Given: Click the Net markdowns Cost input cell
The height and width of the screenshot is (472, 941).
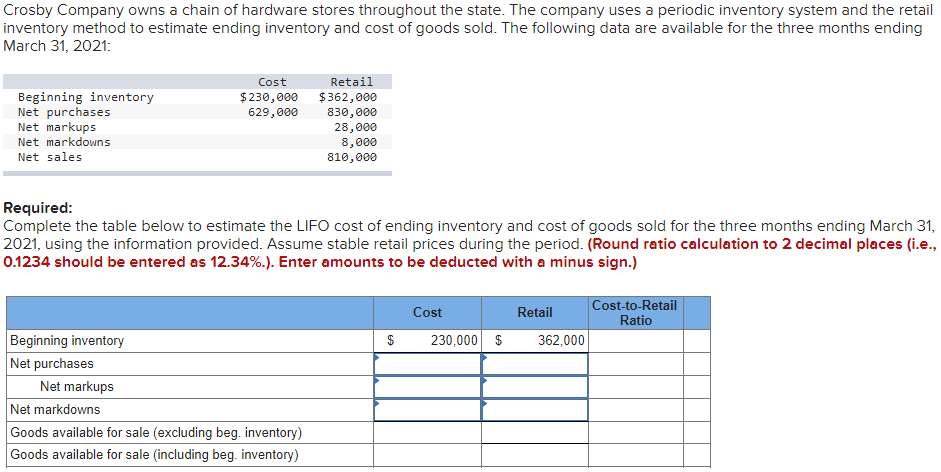Looking at the screenshot, I should (427, 410).
